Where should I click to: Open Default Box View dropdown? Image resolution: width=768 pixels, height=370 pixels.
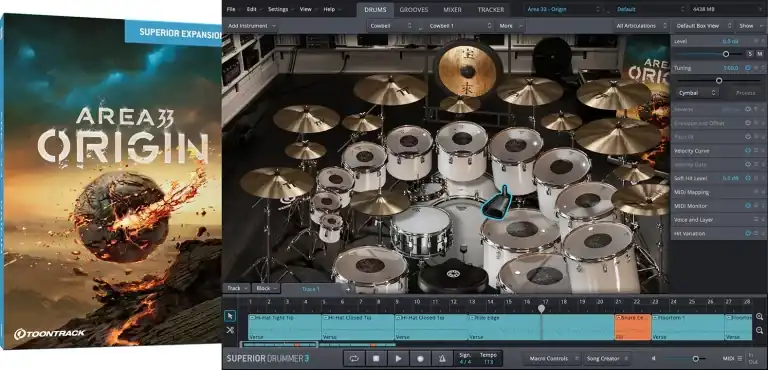point(703,26)
